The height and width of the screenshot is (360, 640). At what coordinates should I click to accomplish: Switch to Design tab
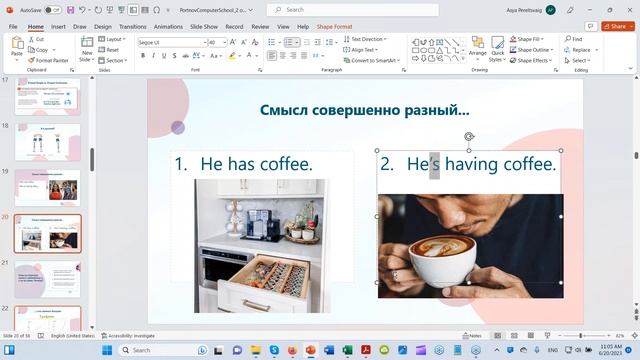103,27
